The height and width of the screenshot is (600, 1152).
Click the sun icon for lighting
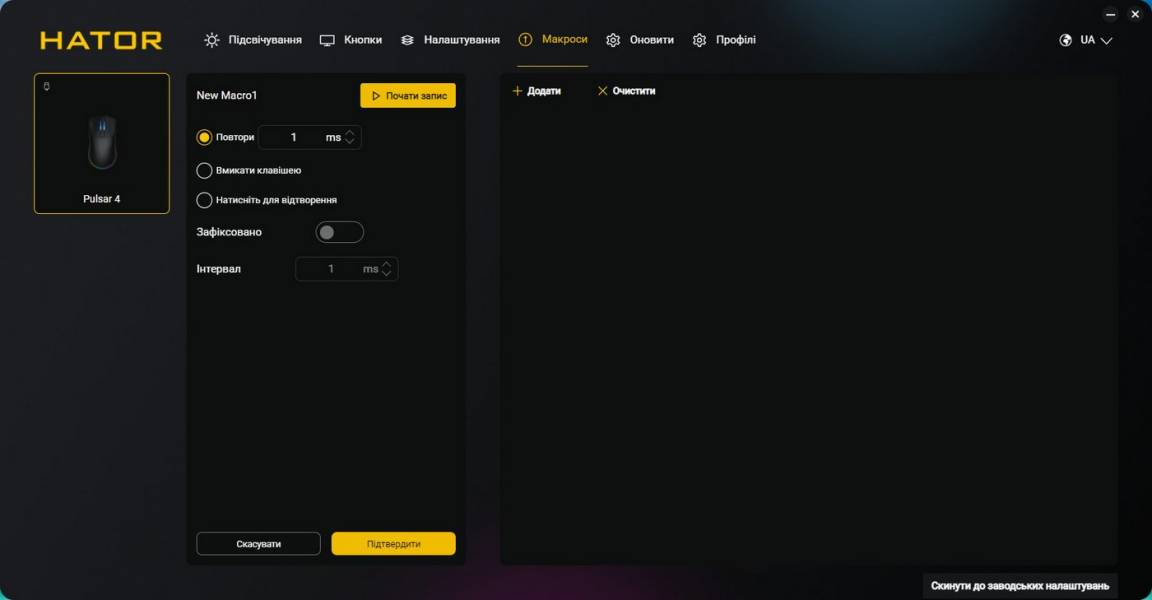pyautogui.click(x=212, y=40)
